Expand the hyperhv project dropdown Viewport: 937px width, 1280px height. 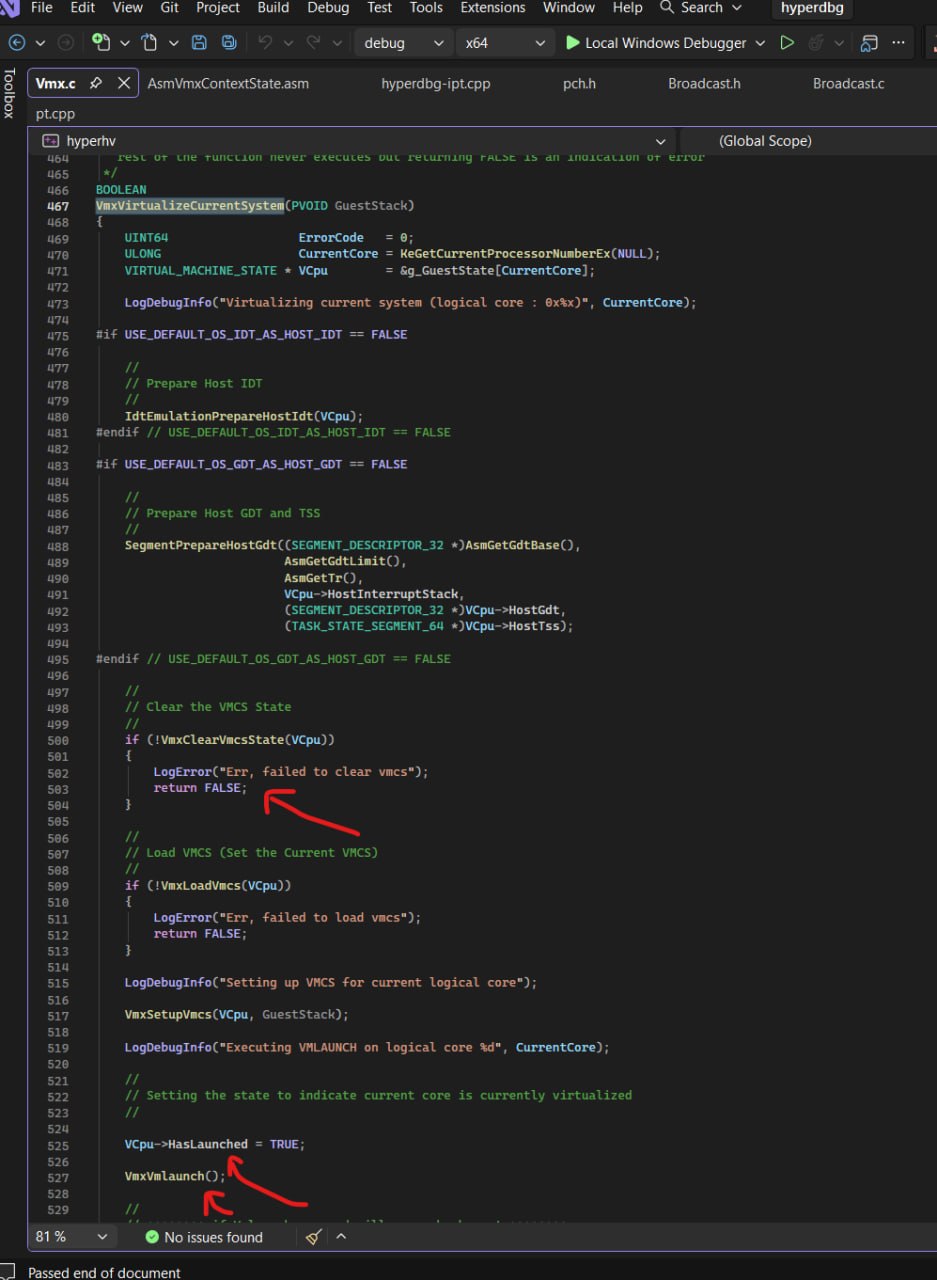660,141
